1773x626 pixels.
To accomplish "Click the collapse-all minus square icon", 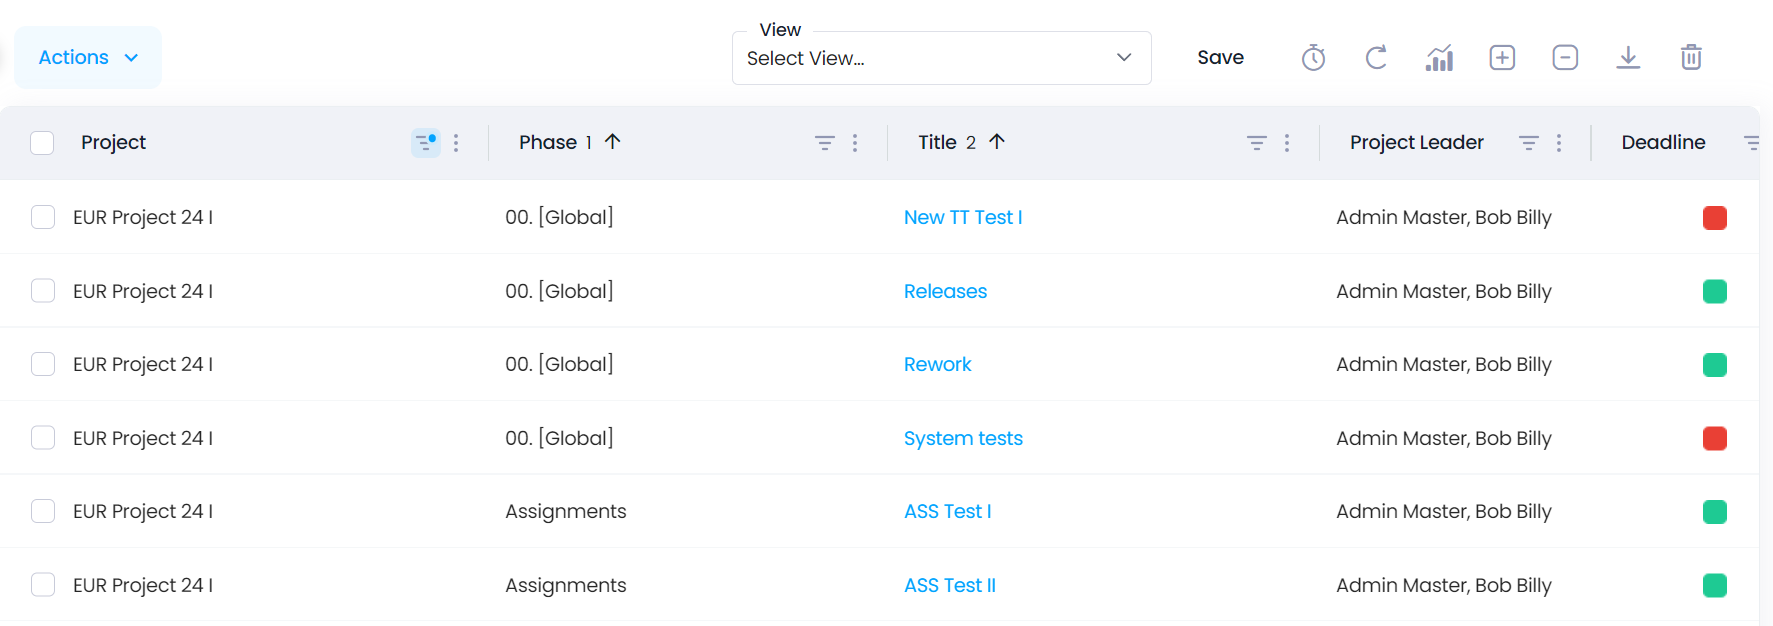I will tap(1565, 58).
